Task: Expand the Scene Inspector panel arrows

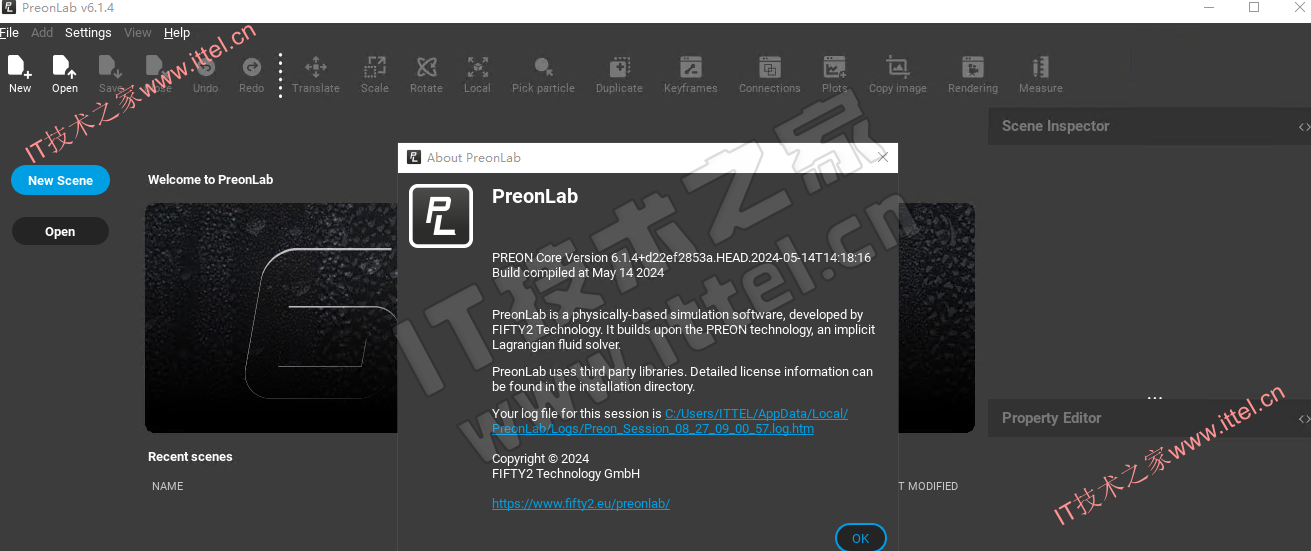Action: (1304, 127)
